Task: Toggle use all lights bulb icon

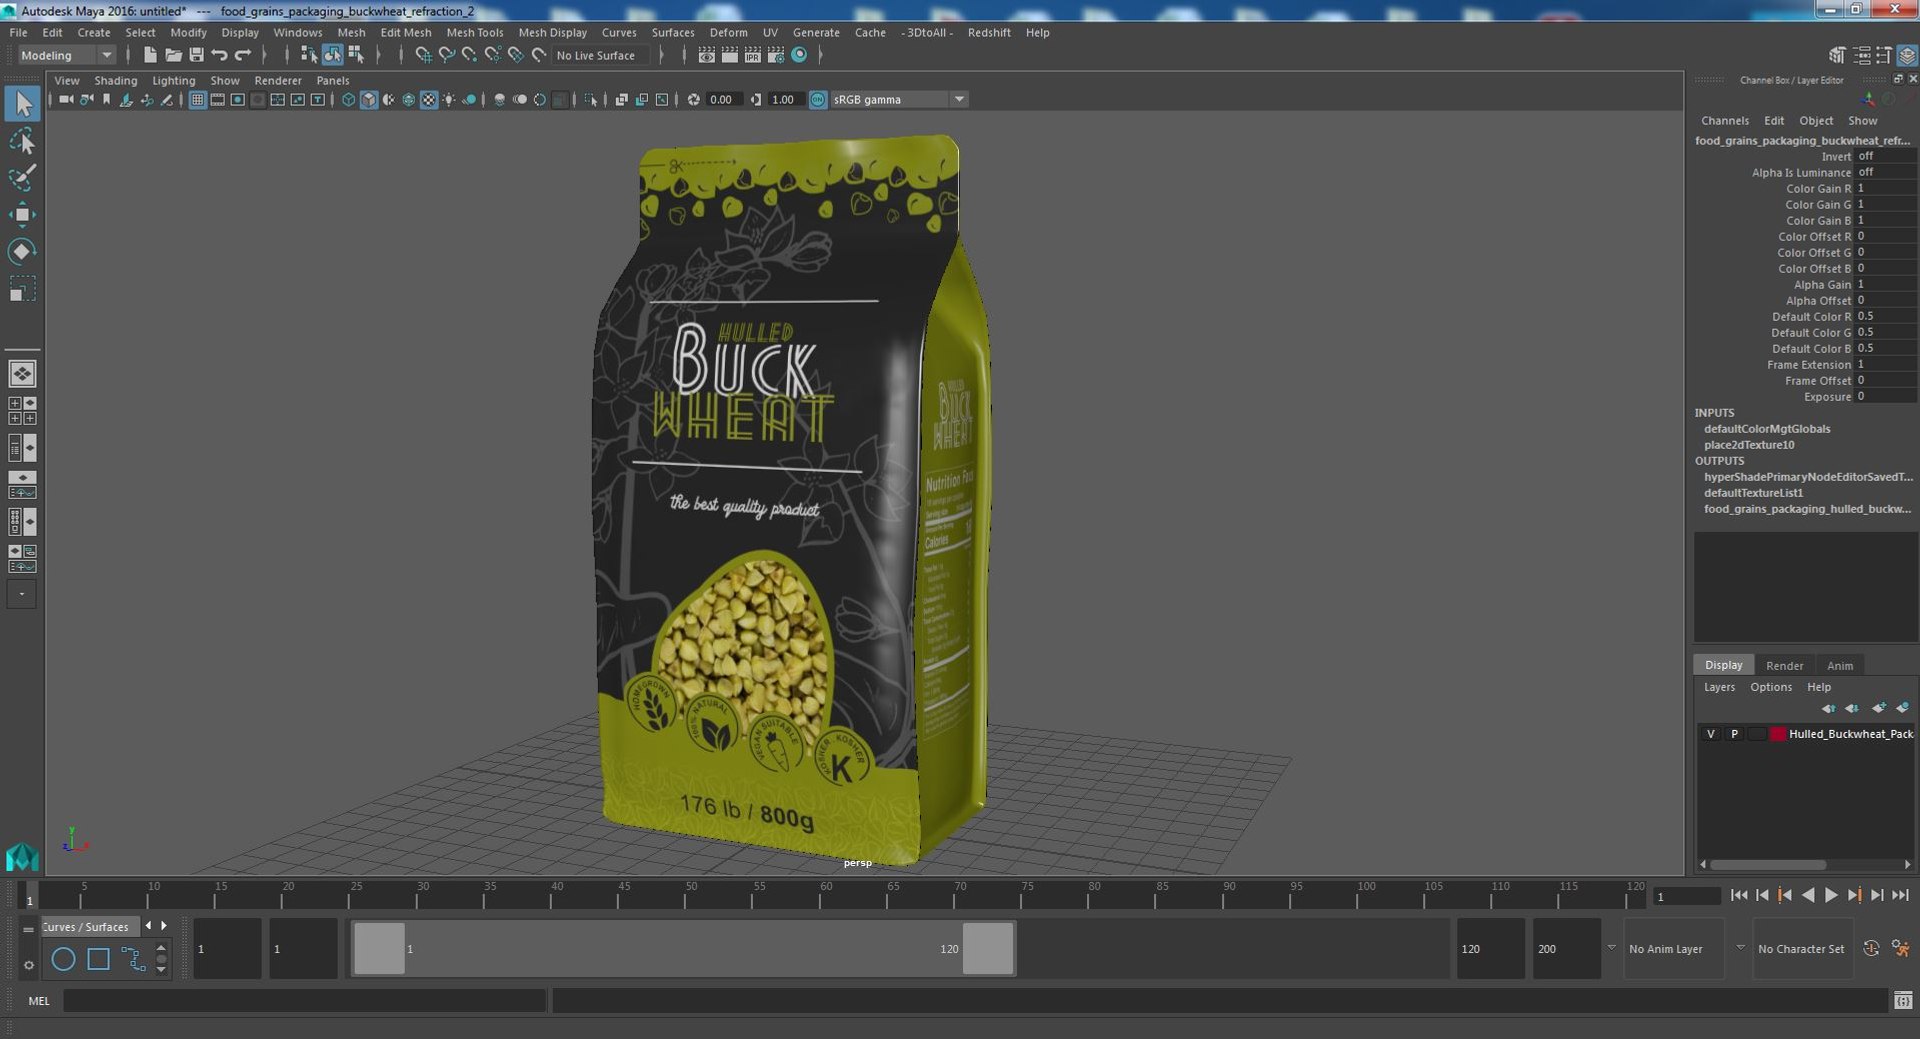Action: point(449,99)
